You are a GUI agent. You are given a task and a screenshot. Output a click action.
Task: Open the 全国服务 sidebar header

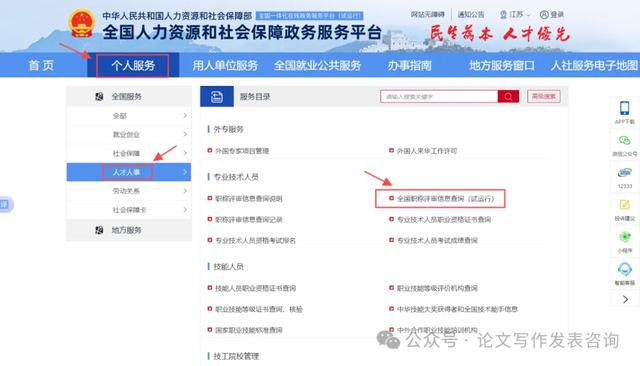(129, 97)
